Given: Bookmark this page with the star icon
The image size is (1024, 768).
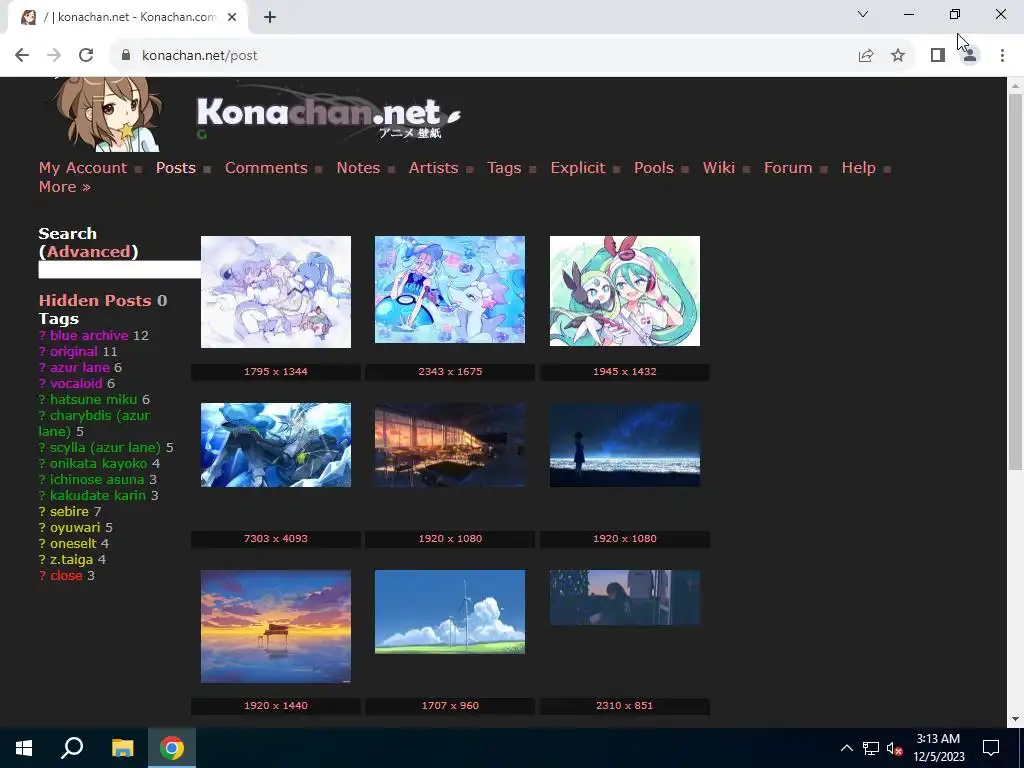Looking at the screenshot, I should point(898,56).
